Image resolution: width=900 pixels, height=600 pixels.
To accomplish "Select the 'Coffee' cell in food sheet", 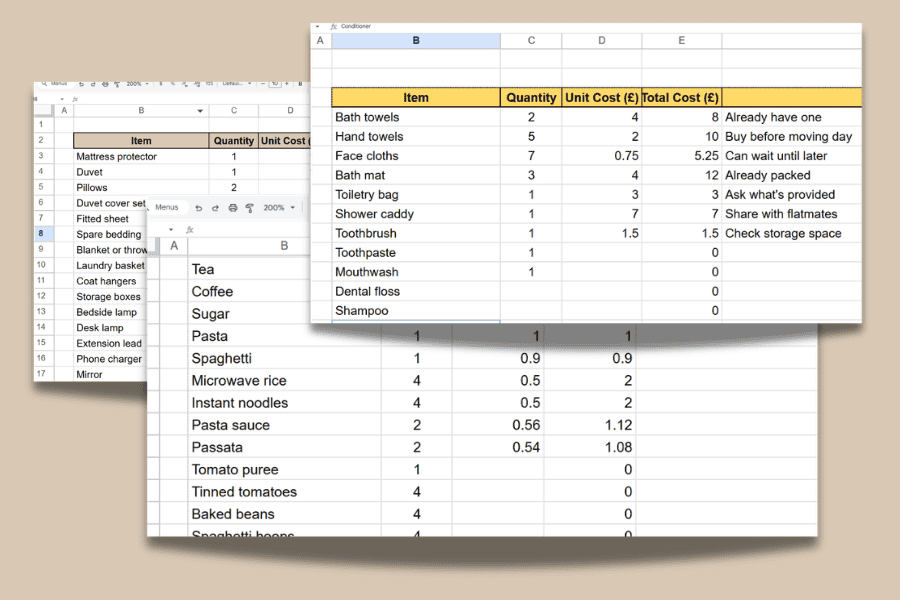I will 248,292.
